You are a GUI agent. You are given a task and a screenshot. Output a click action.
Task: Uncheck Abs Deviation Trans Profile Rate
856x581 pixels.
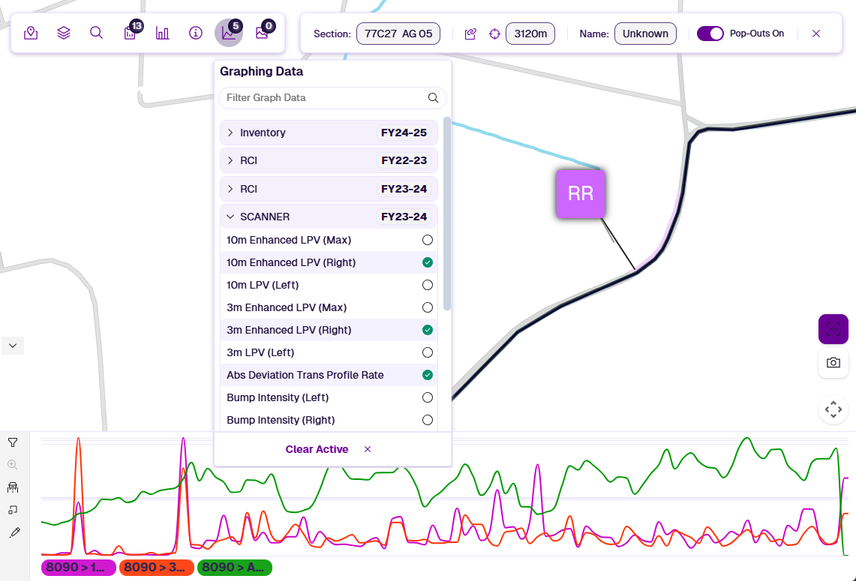pyautogui.click(x=427, y=375)
